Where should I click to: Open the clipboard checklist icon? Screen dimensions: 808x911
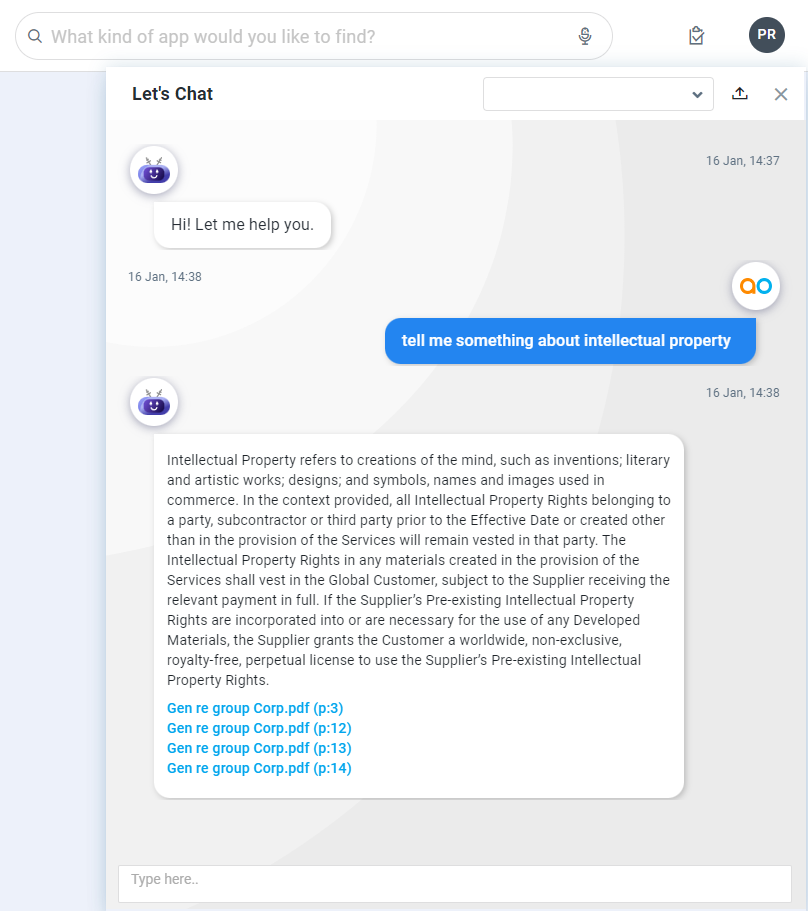click(697, 36)
